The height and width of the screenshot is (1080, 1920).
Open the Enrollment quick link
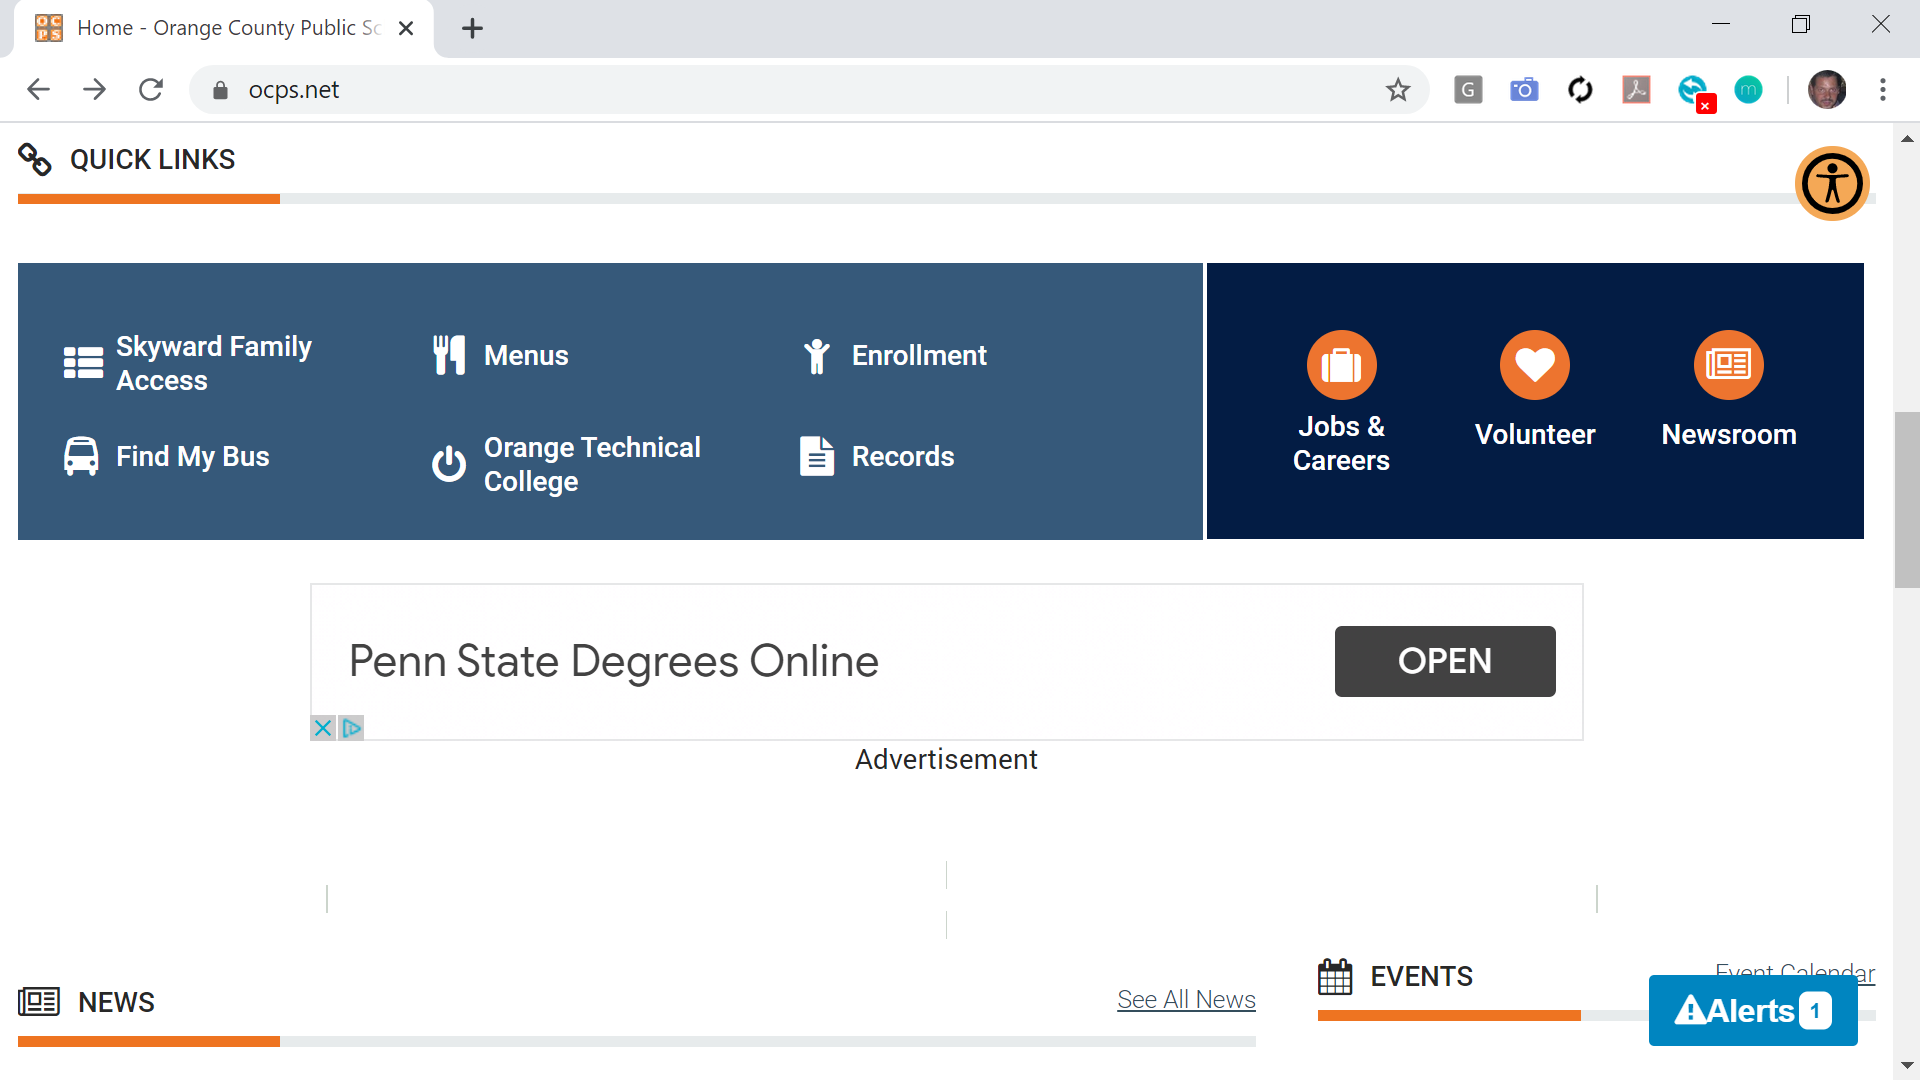tap(919, 355)
